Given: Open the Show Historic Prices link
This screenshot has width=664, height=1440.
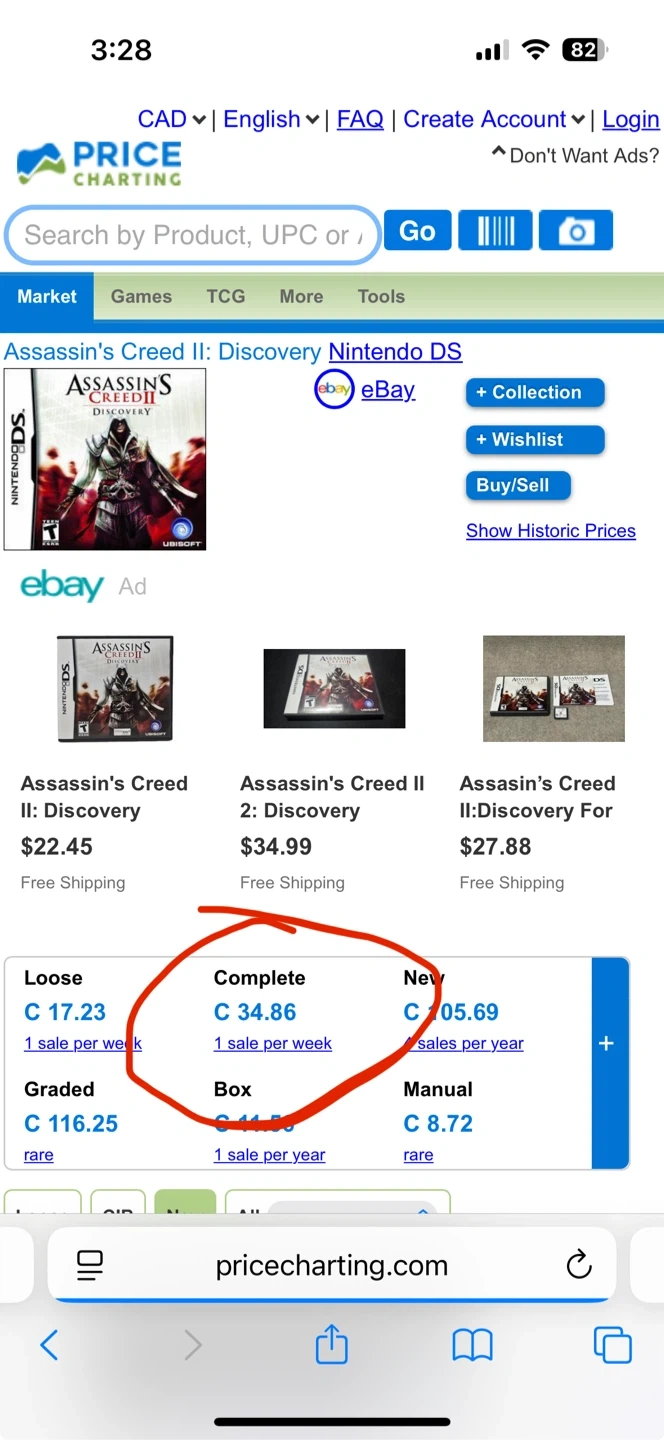Looking at the screenshot, I should [x=550, y=531].
